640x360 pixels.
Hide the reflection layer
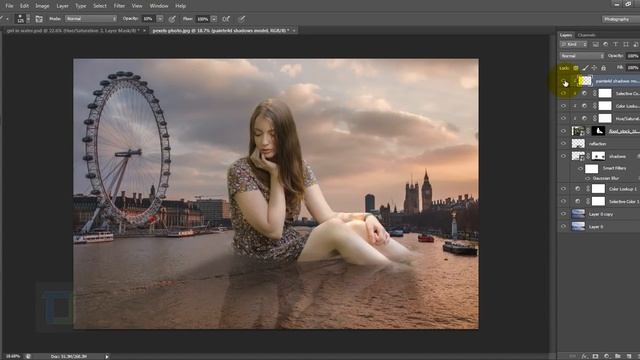click(564, 144)
